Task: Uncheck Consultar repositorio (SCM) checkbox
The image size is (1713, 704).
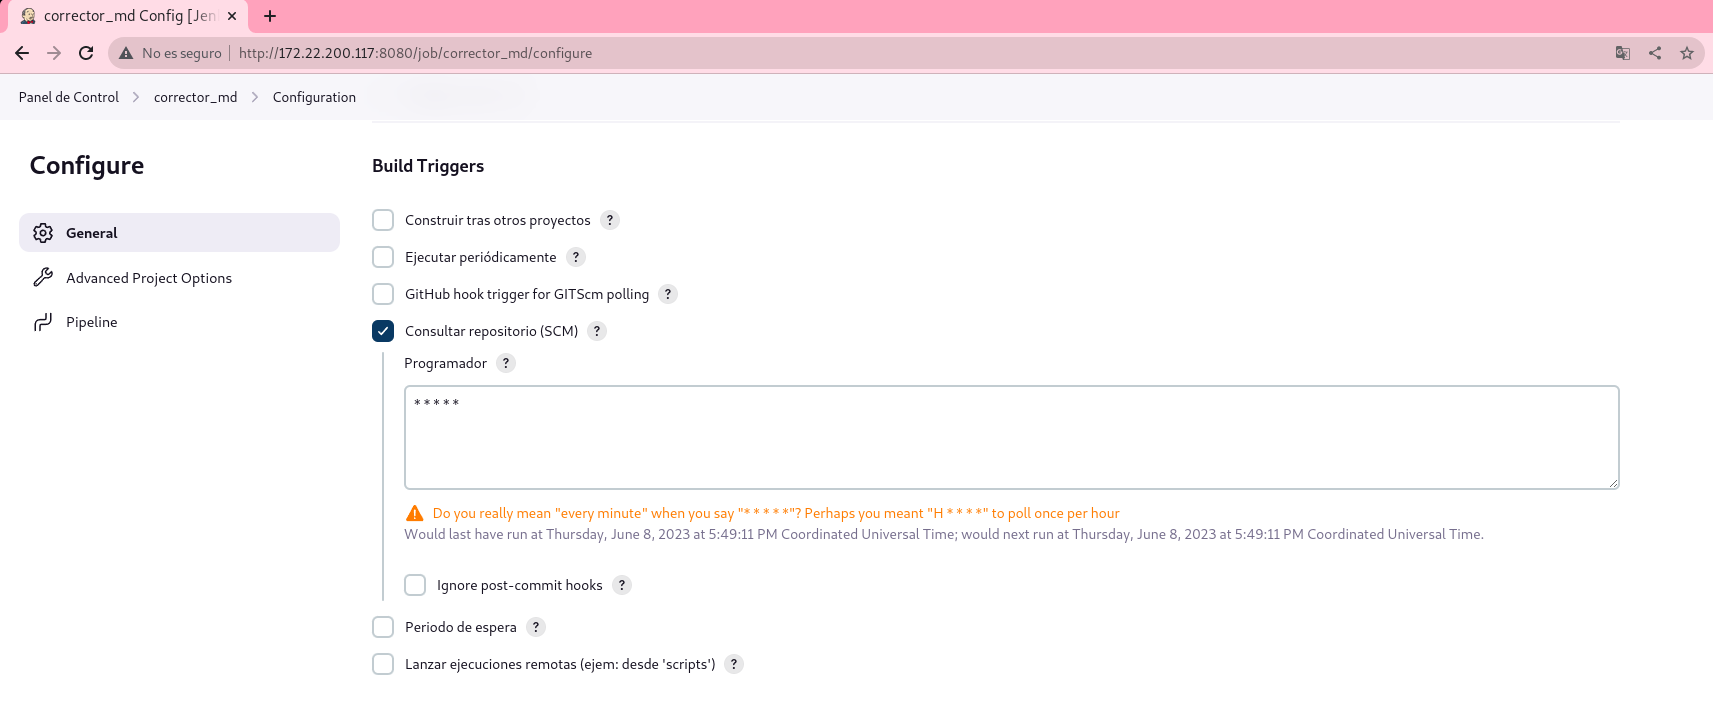Action: (x=383, y=331)
